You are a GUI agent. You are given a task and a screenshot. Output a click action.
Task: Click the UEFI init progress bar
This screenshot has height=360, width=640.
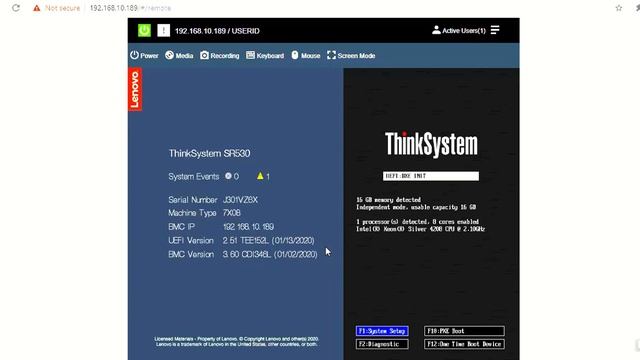[x=431, y=176]
